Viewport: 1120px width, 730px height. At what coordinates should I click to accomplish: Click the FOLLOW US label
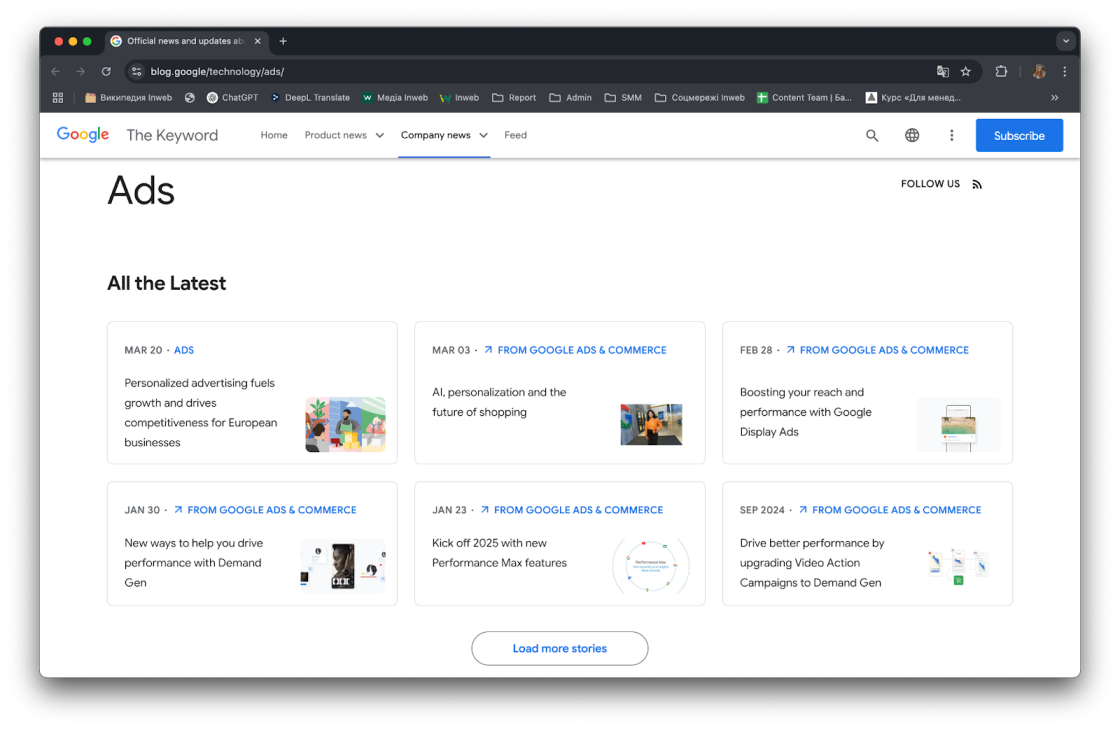tap(931, 184)
